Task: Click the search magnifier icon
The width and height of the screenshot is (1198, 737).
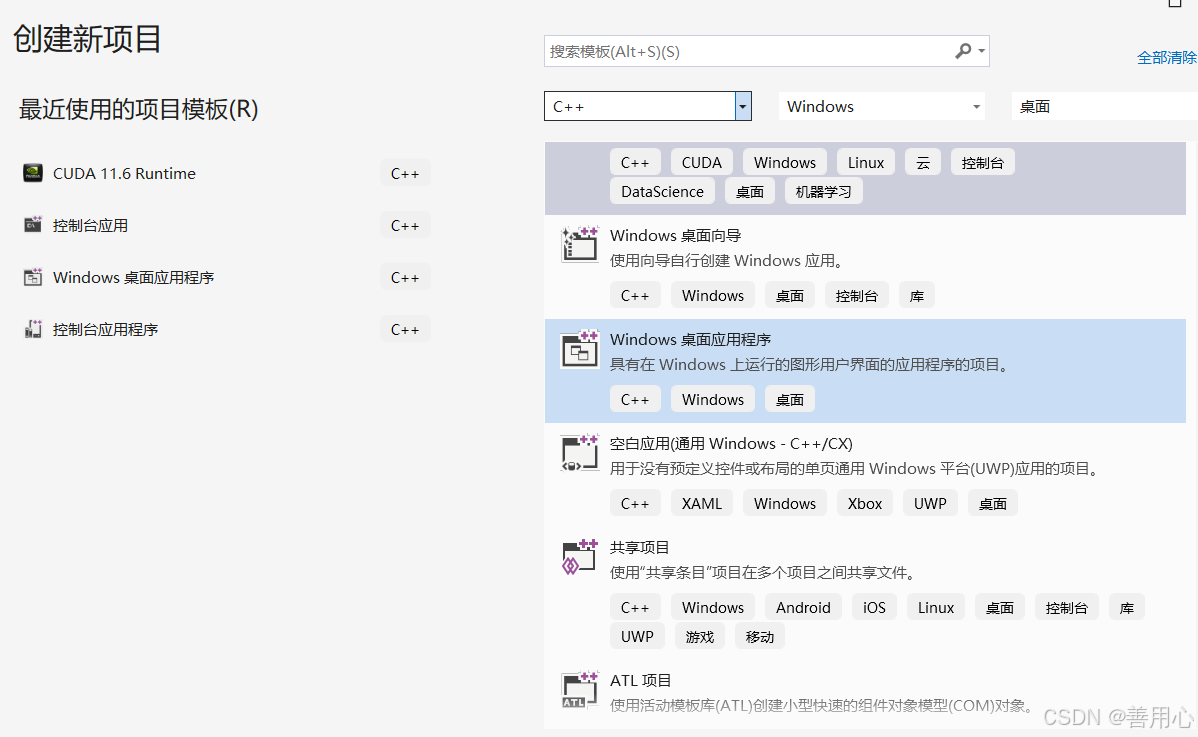Action: coord(963,51)
